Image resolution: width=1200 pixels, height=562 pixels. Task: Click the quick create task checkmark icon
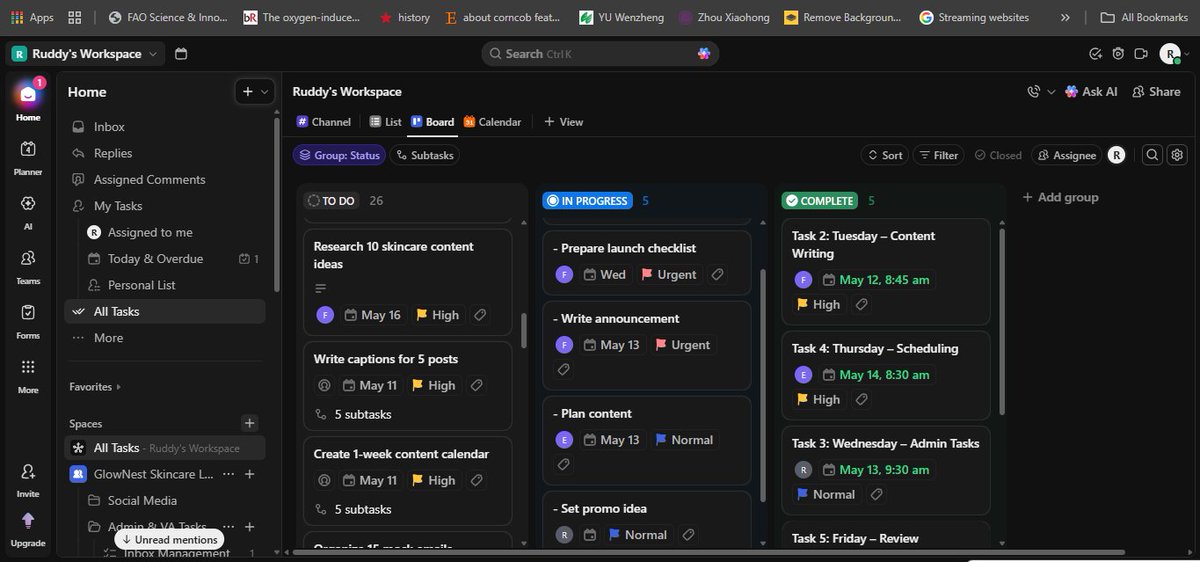pos(1095,54)
